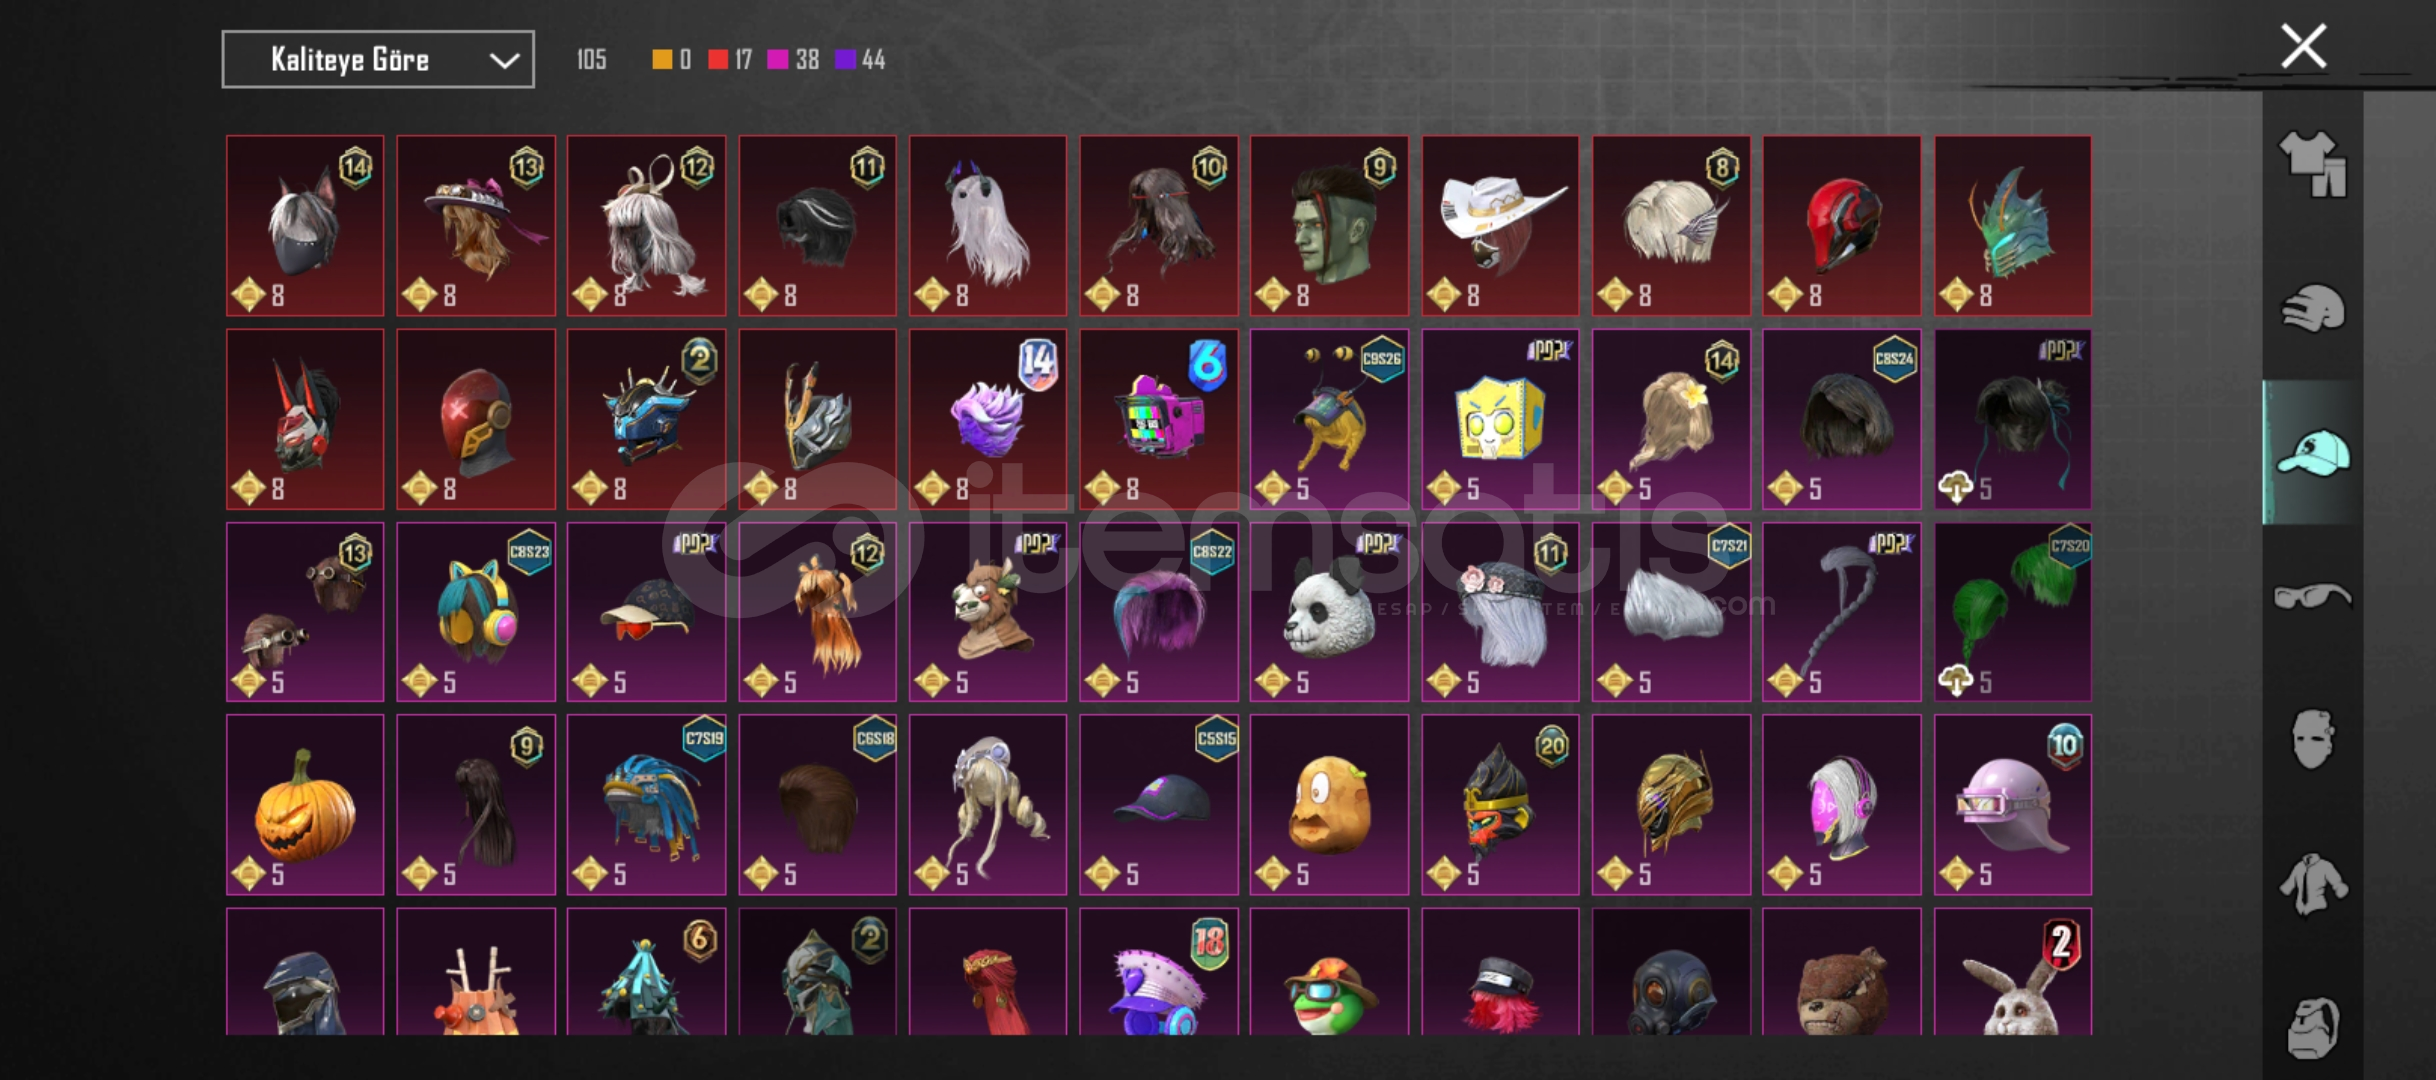Click the red rarity count swatch
Screen dimensions: 2436x1080
pos(718,60)
